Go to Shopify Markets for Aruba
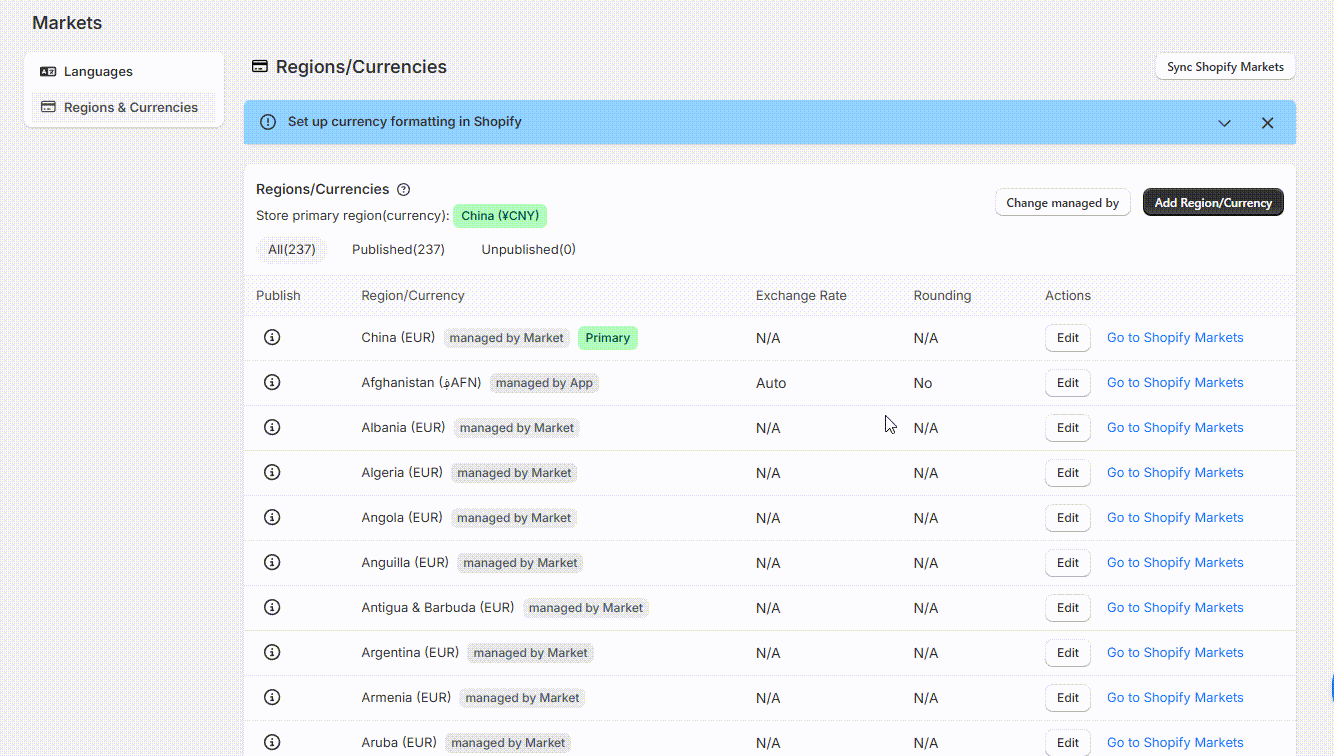Image resolution: width=1334 pixels, height=756 pixels. [1175, 743]
